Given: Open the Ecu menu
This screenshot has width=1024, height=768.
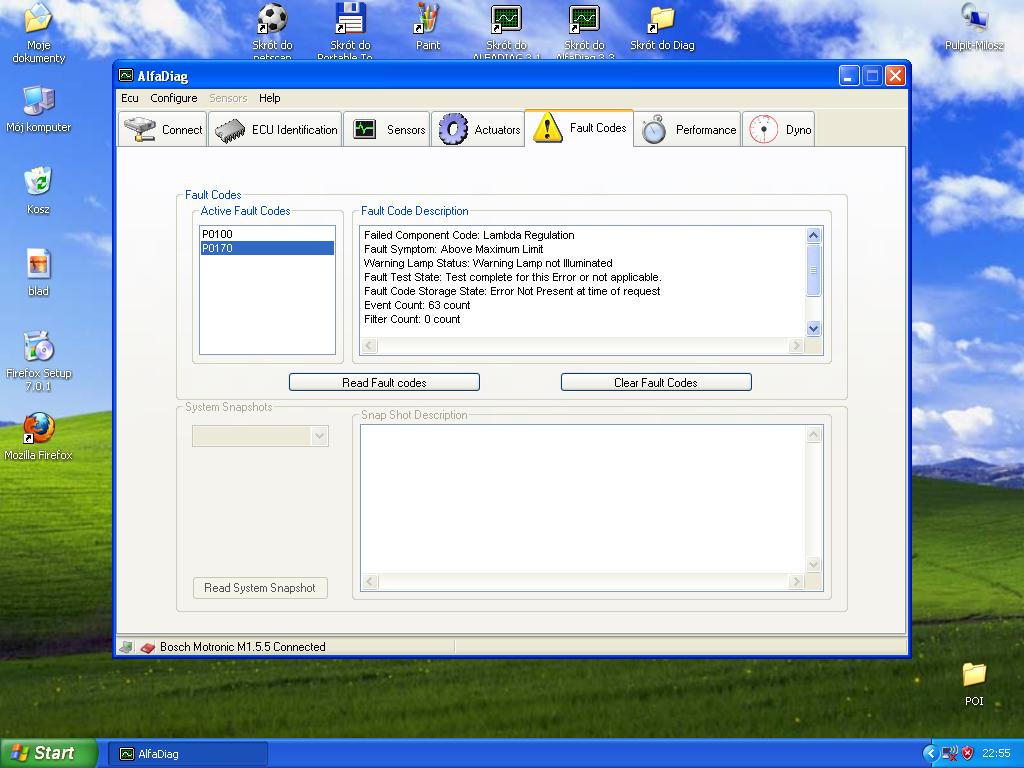Looking at the screenshot, I should point(130,98).
